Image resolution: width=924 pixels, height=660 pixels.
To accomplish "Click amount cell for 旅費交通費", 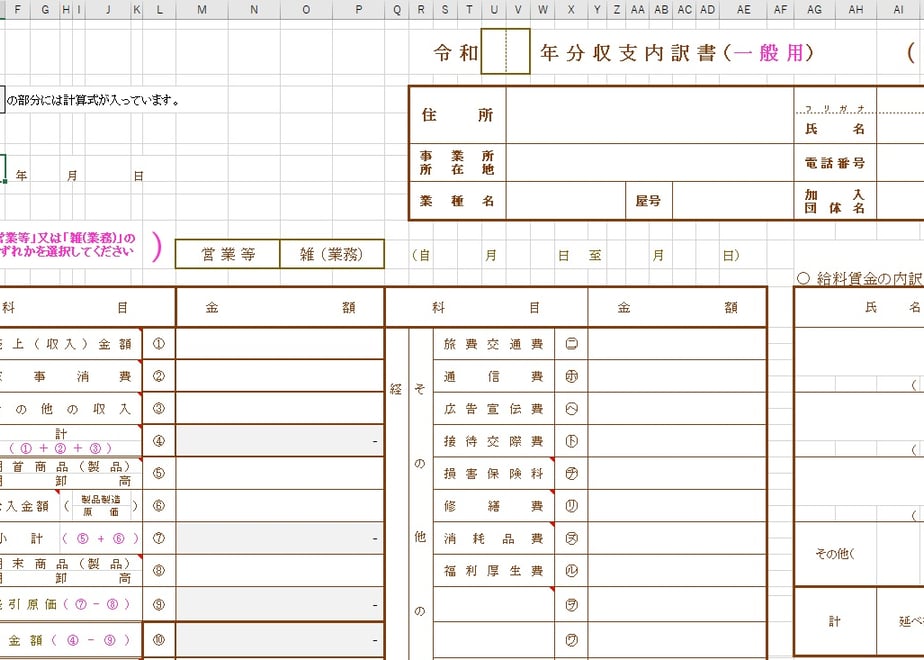I will point(677,344).
